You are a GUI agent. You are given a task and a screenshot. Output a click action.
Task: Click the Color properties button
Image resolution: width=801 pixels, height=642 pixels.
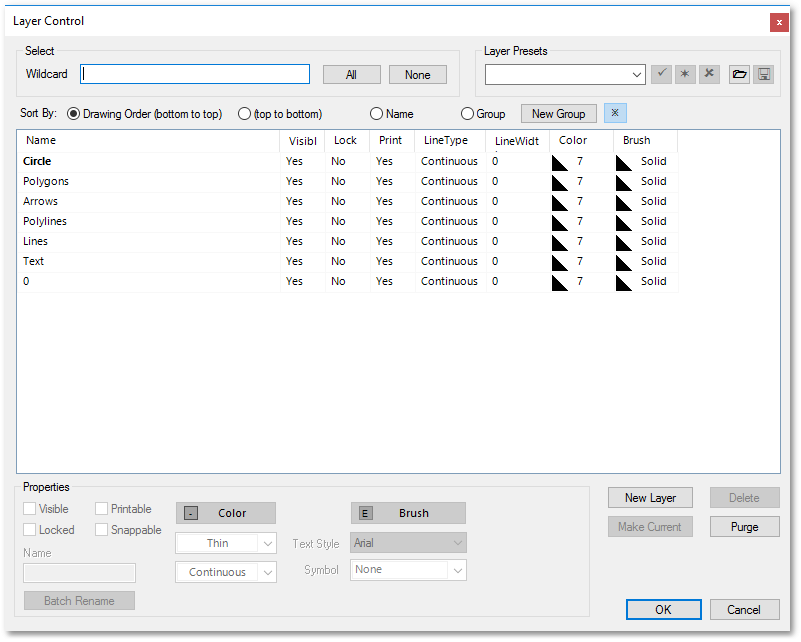(226, 513)
